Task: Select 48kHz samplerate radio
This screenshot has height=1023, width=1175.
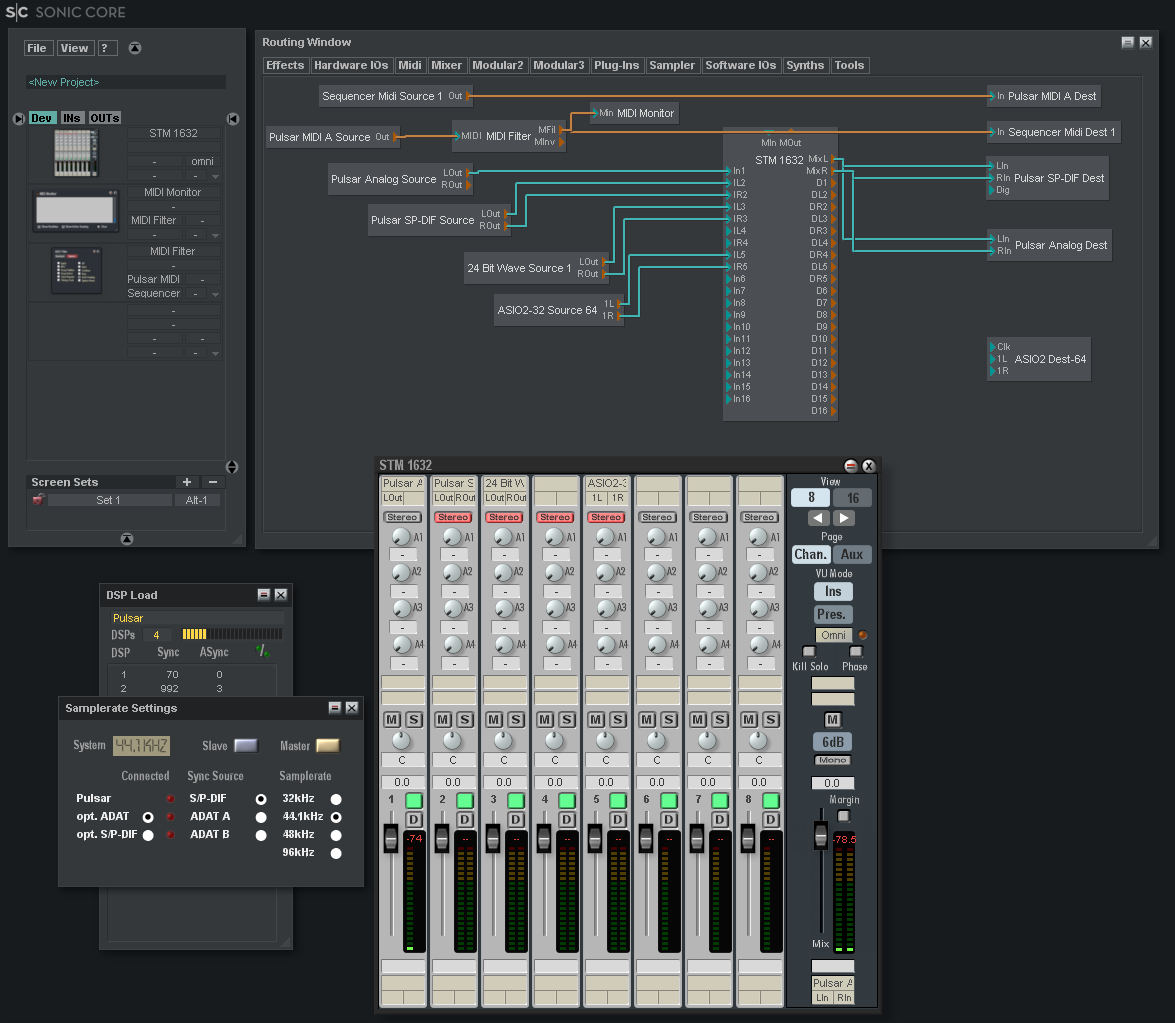Action: click(336, 835)
